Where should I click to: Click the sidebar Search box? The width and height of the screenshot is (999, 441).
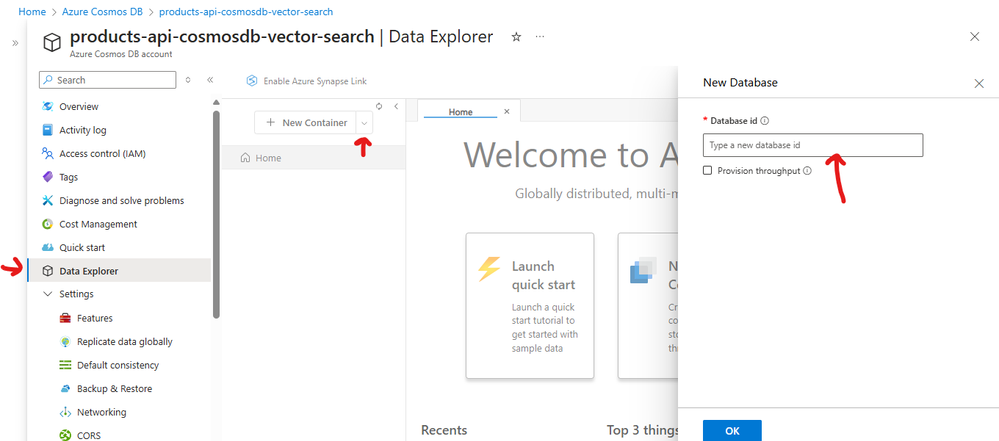tap(108, 80)
